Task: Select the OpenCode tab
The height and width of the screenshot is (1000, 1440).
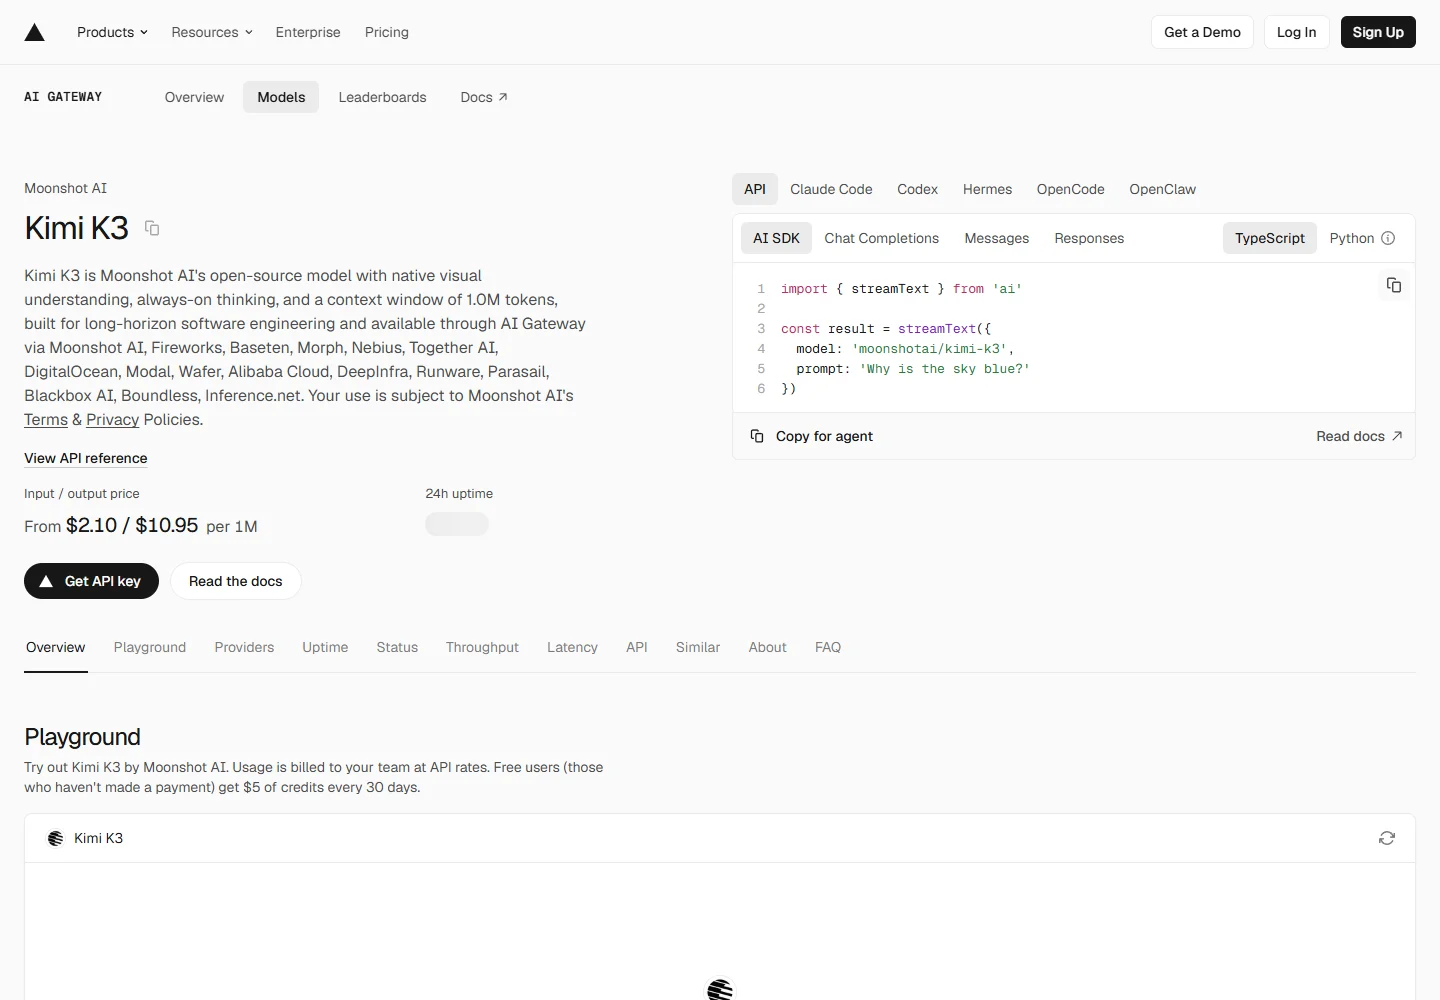Action: 1070,189
